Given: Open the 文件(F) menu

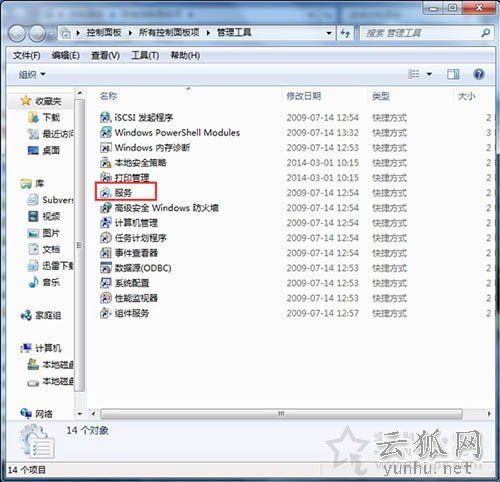Looking at the screenshot, I should 27,55.
